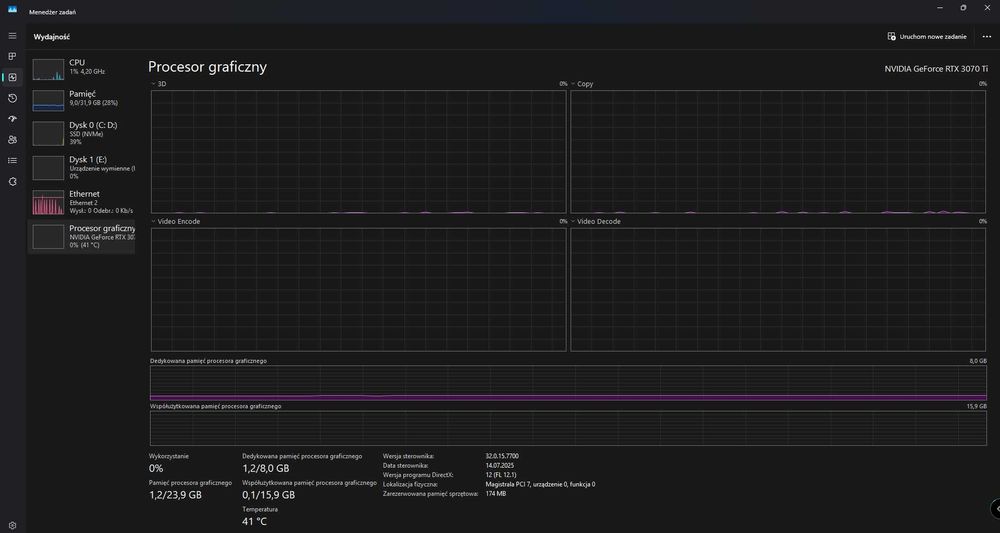Click the 0,1/15,9 GB shared memory value
1000x533 pixels.
pos(268,495)
